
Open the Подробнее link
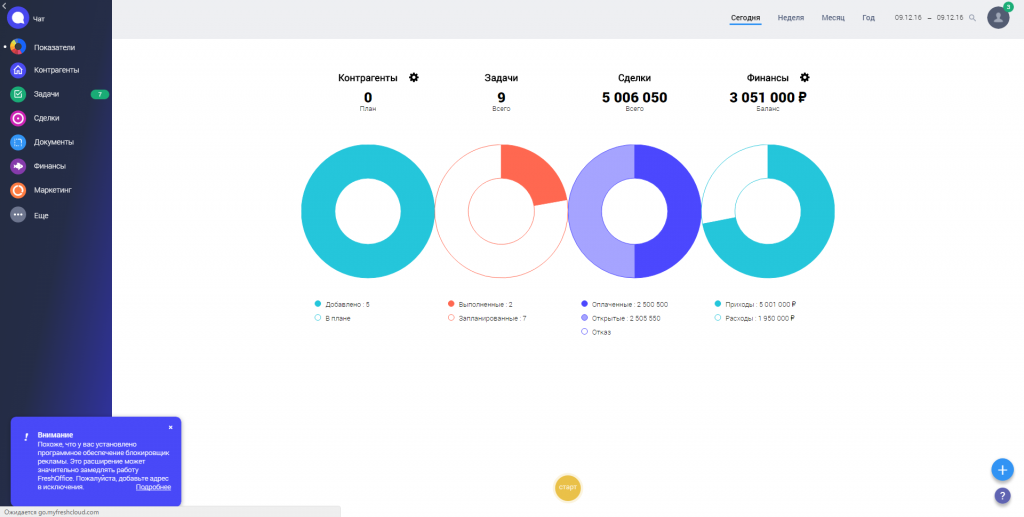tap(153, 487)
